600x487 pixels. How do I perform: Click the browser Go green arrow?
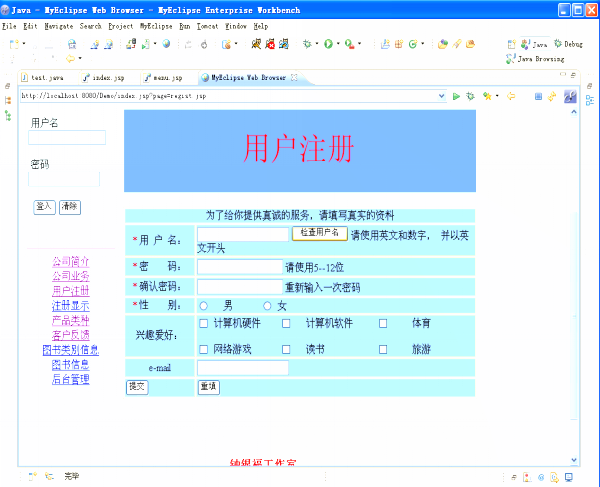coord(456,96)
